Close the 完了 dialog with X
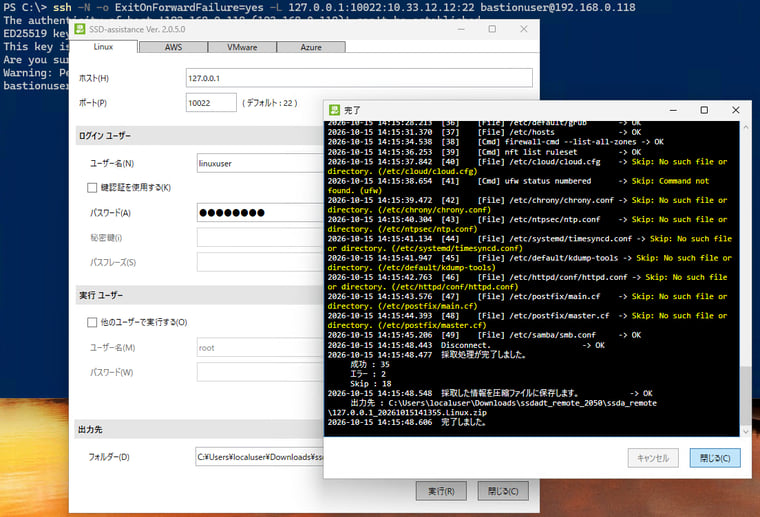The width and height of the screenshot is (760, 517). click(735, 110)
